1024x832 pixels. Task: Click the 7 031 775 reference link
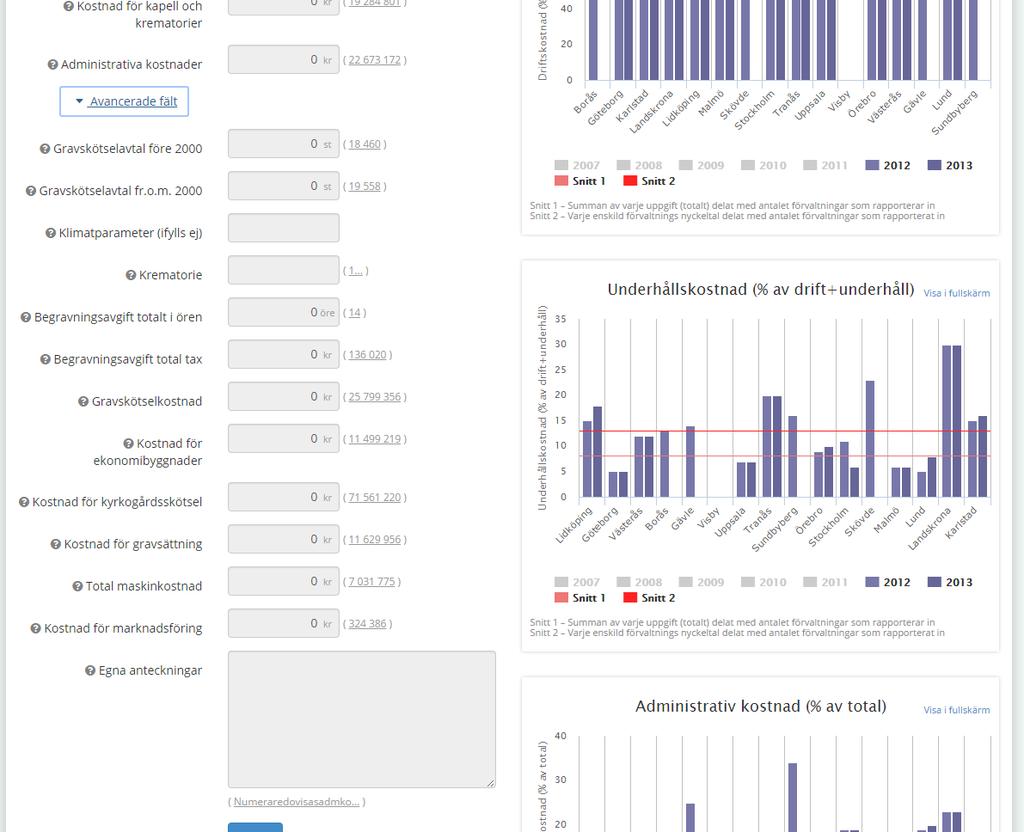pos(372,582)
